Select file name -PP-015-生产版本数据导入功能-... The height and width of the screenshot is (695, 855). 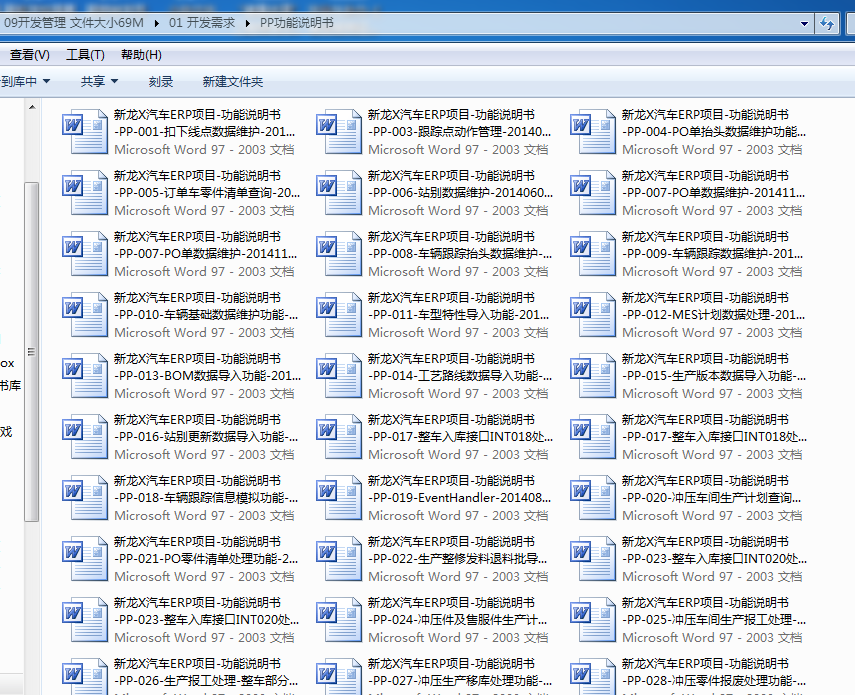coord(714,376)
